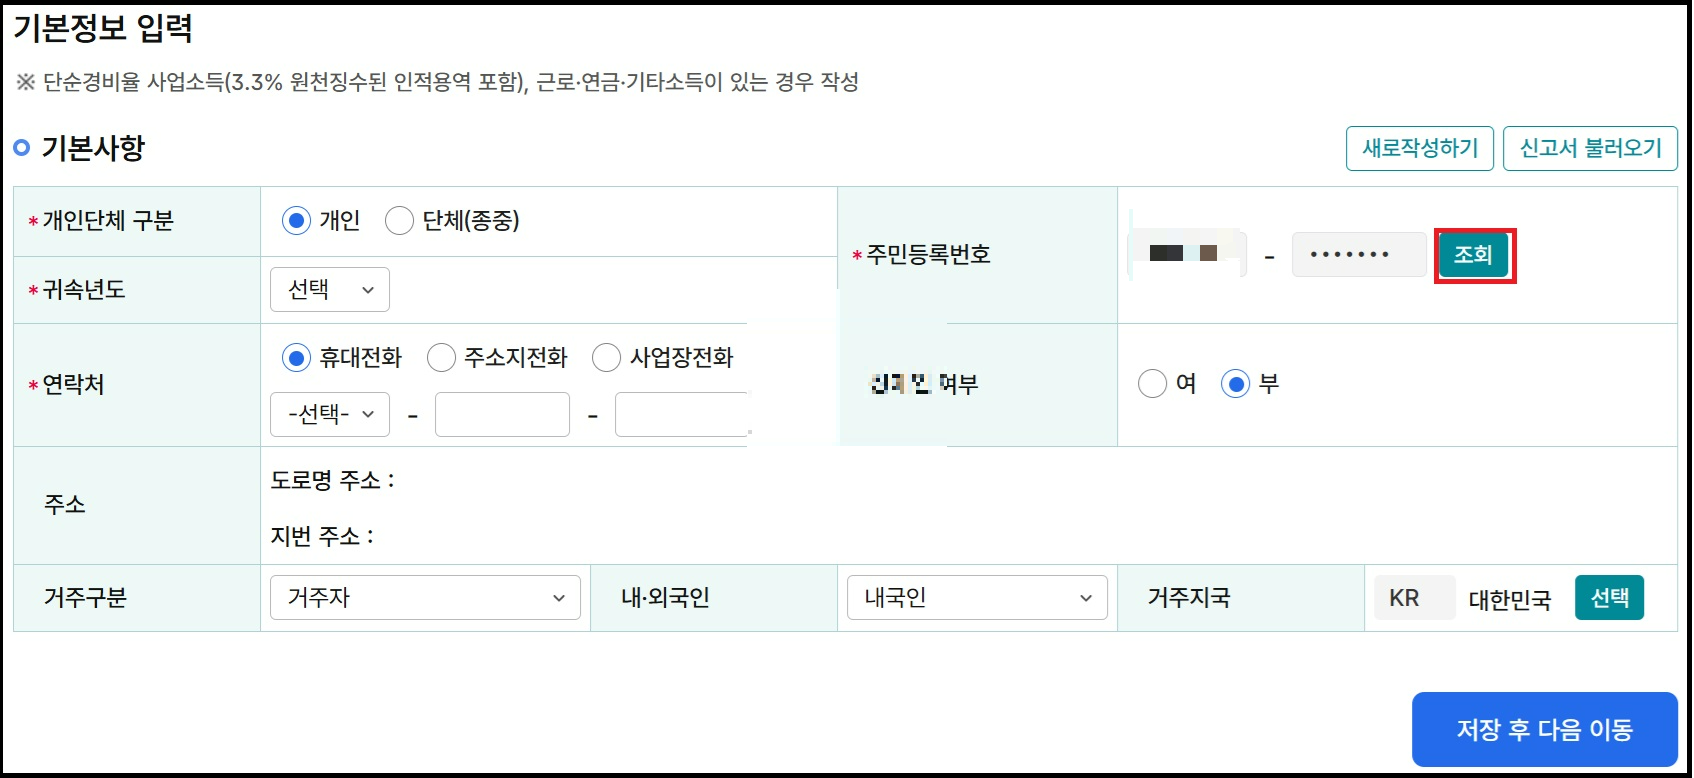
Task: Select the 개인 radio button
Action: (x=295, y=221)
